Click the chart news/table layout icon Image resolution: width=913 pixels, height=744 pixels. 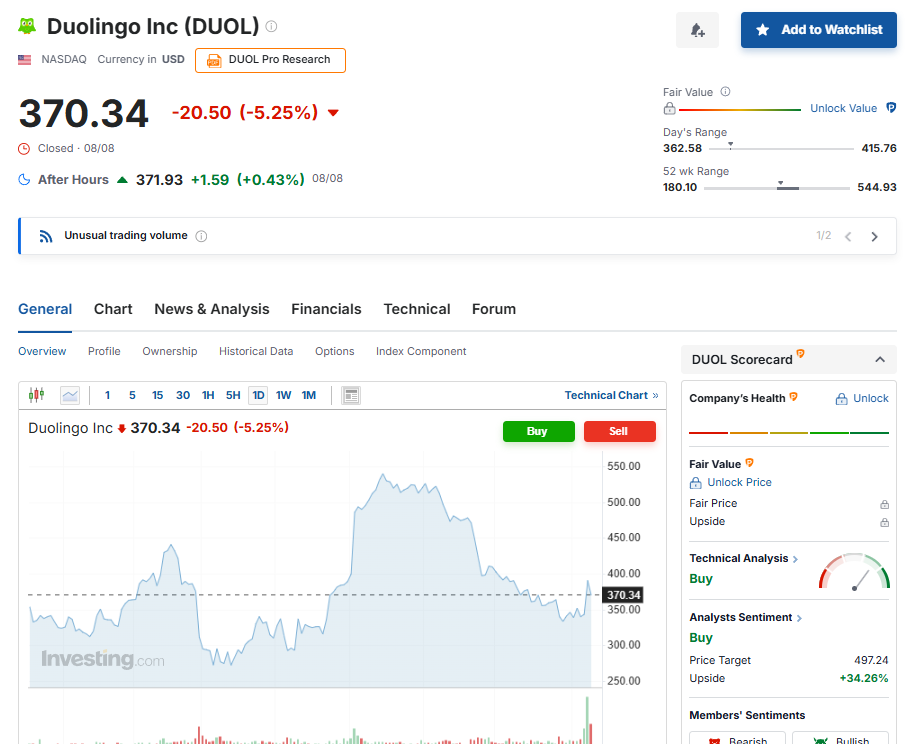click(x=351, y=395)
